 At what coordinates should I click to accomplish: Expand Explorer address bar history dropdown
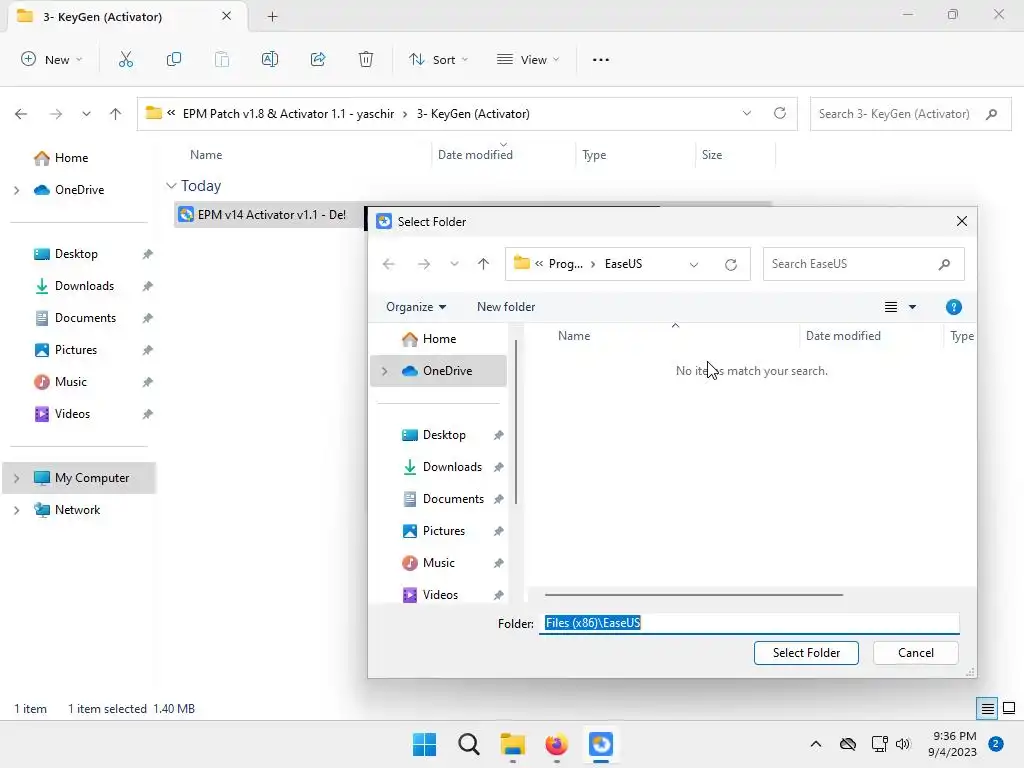coord(746,114)
